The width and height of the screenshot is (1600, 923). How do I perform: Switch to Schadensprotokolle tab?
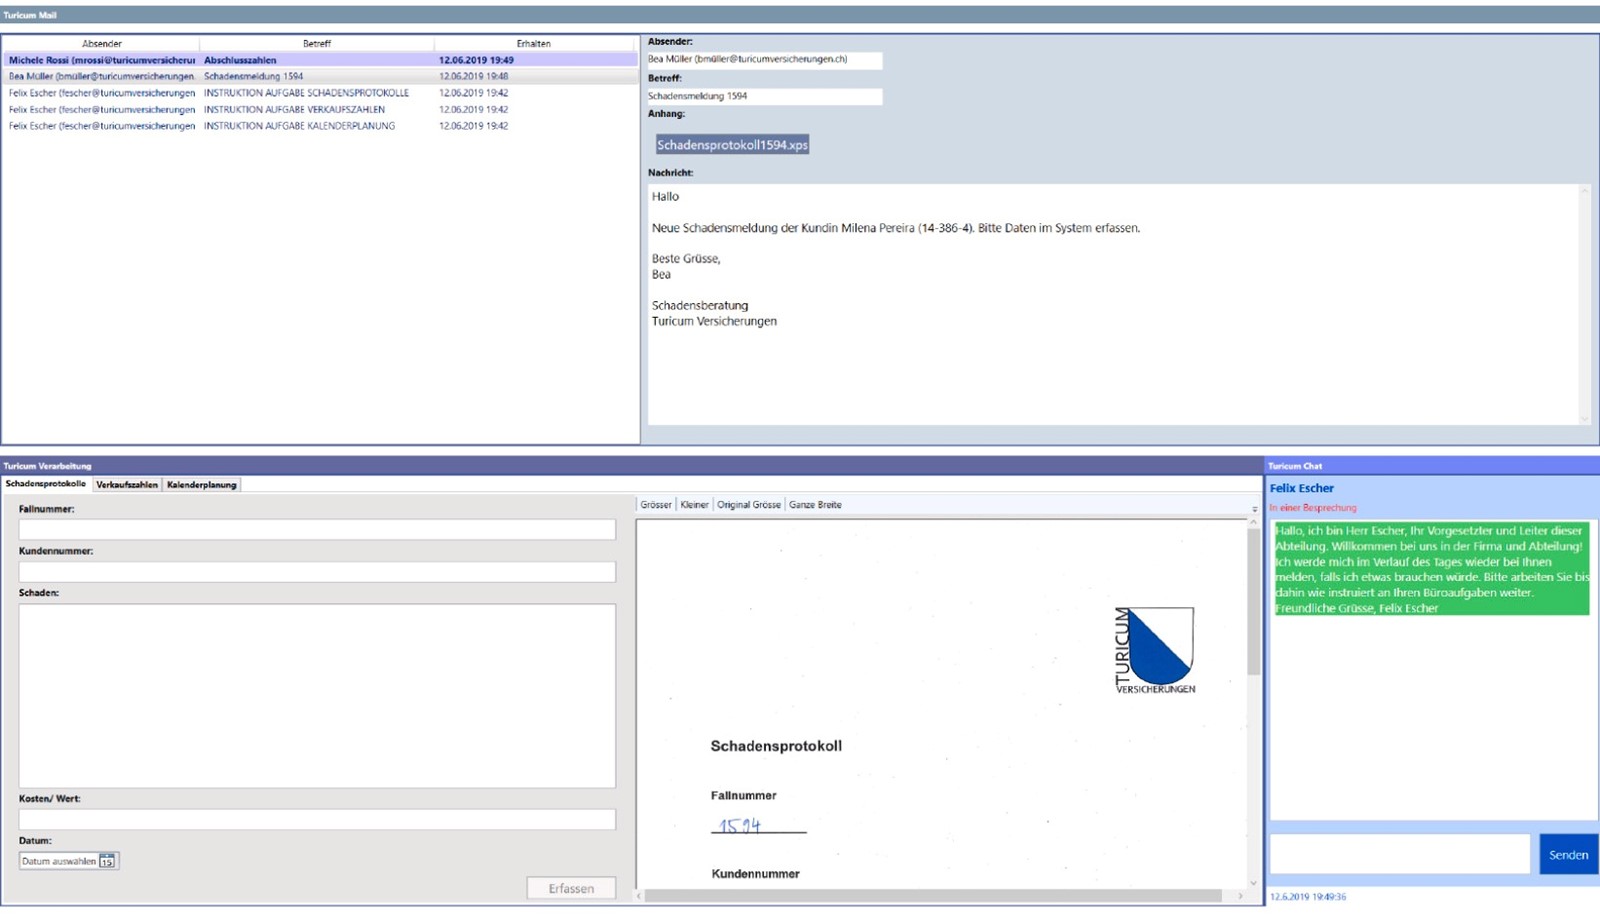pyautogui.click(x=46, y=484)
